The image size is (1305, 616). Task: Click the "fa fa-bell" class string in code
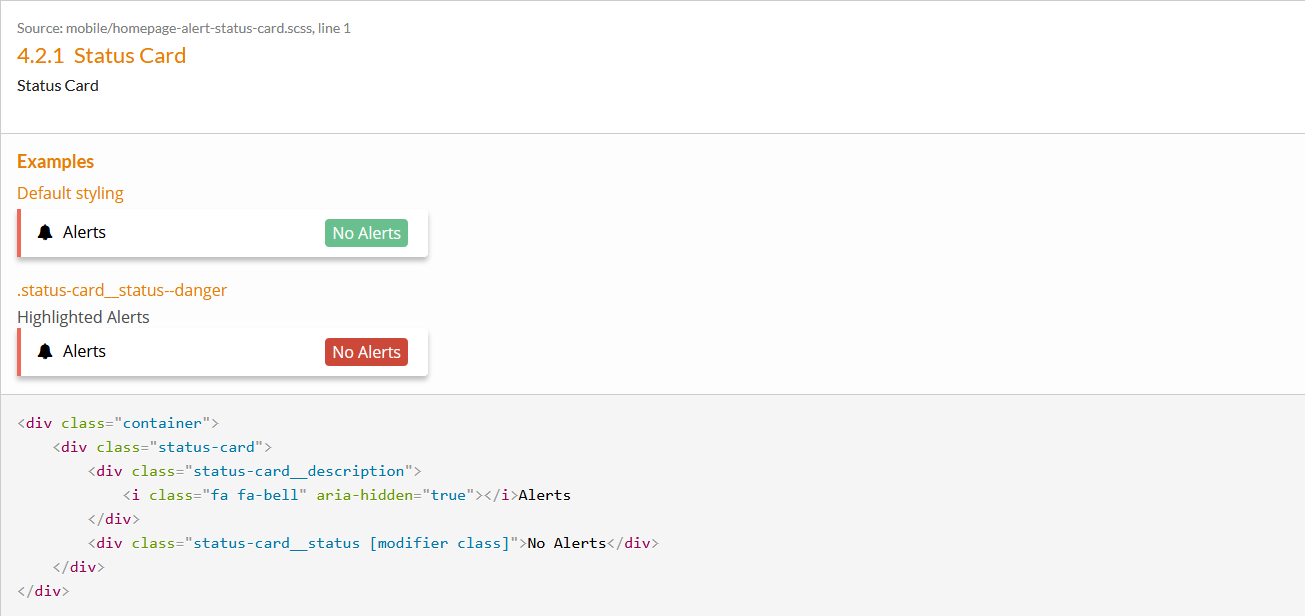click(255, 495)
